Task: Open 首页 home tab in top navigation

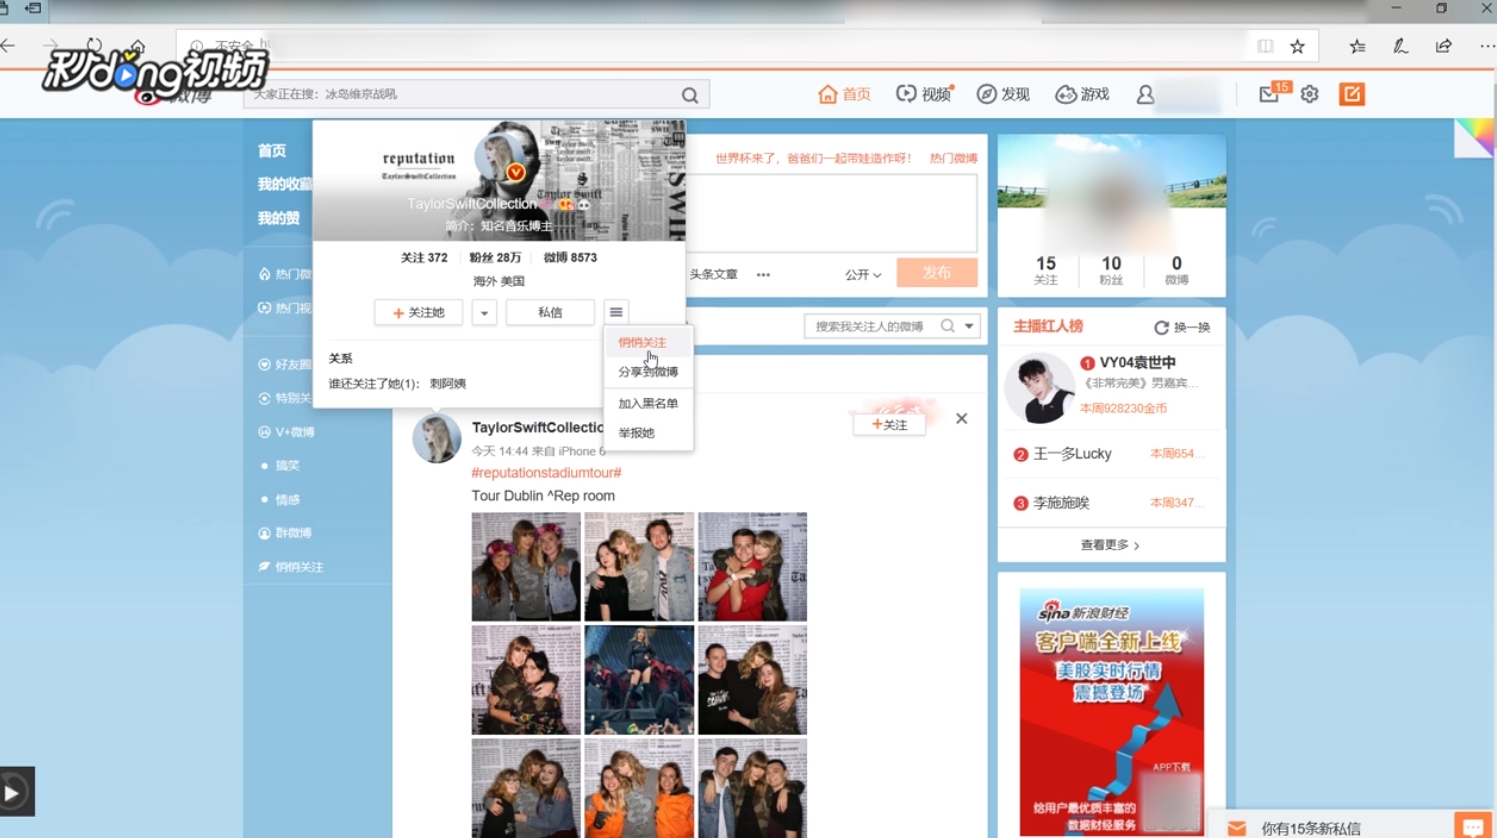Action: [x=844, y=94]
